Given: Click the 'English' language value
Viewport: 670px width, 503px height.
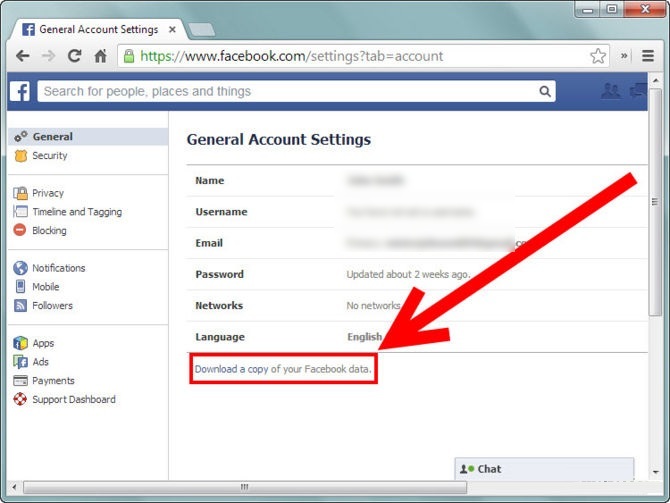Looking at the screenshot, I should [364, 337].
